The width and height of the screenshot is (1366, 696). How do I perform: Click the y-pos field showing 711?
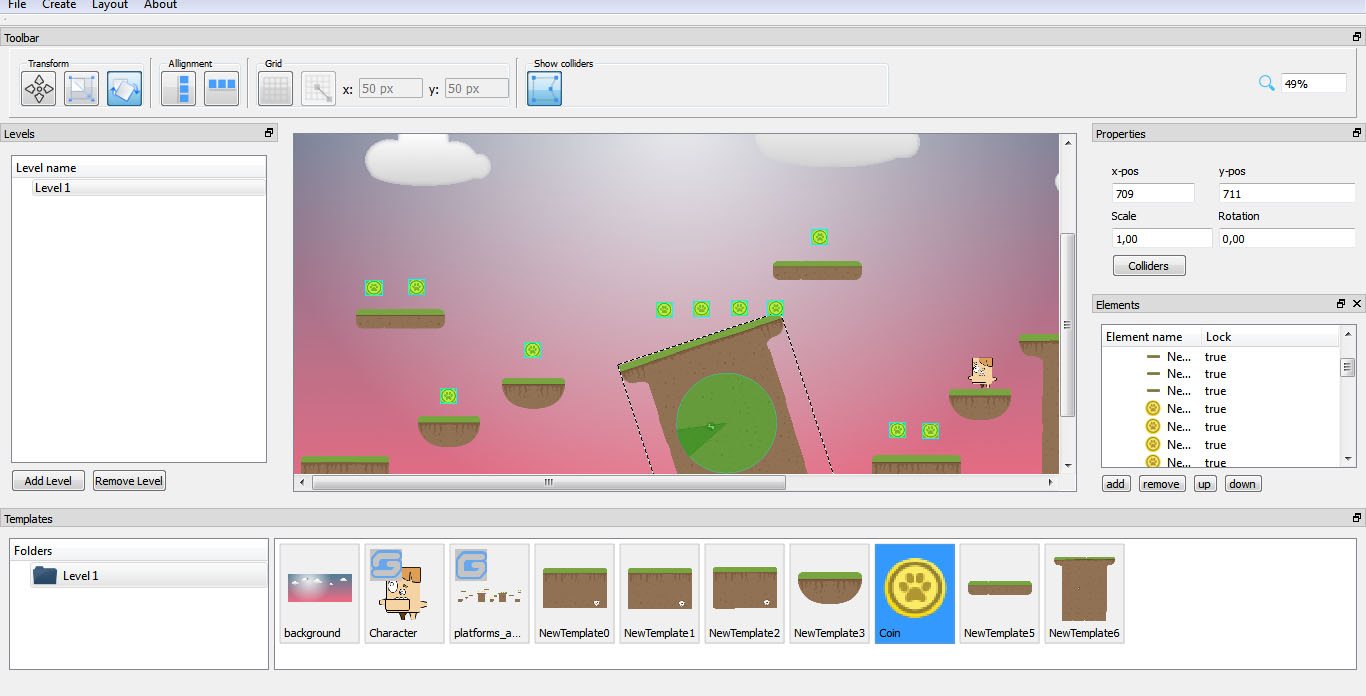point(1287,194)
